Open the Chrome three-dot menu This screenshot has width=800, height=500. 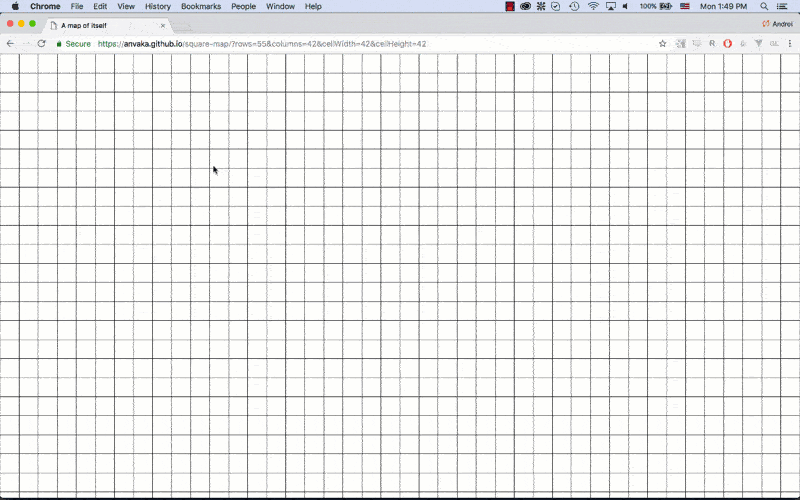pyautogui.click(x=790, y=44)
